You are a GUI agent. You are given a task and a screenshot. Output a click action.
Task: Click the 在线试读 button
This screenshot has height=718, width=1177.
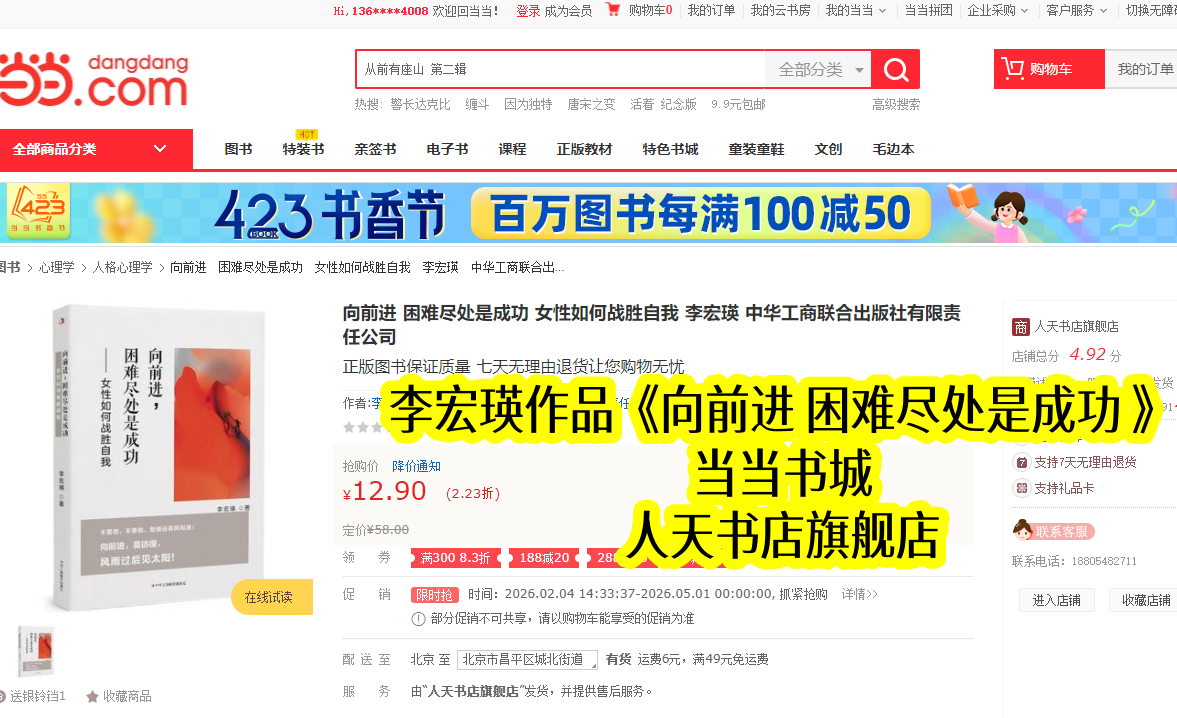point(270,597)
